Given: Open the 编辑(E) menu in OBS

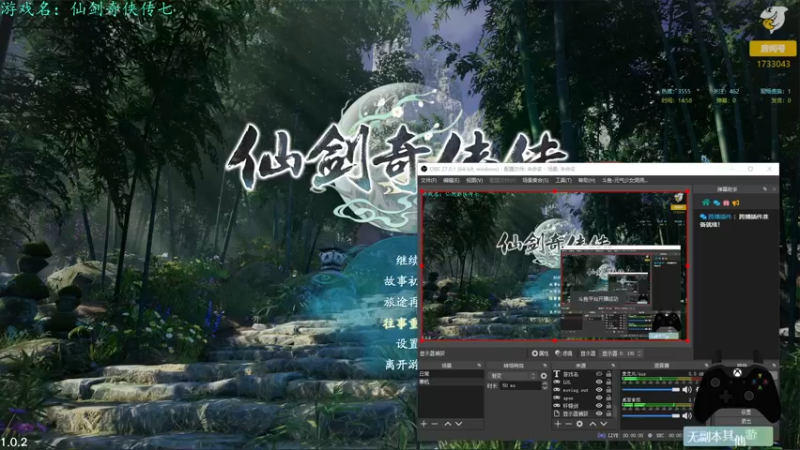Looking at the screenshot, I should pos(451,180).
